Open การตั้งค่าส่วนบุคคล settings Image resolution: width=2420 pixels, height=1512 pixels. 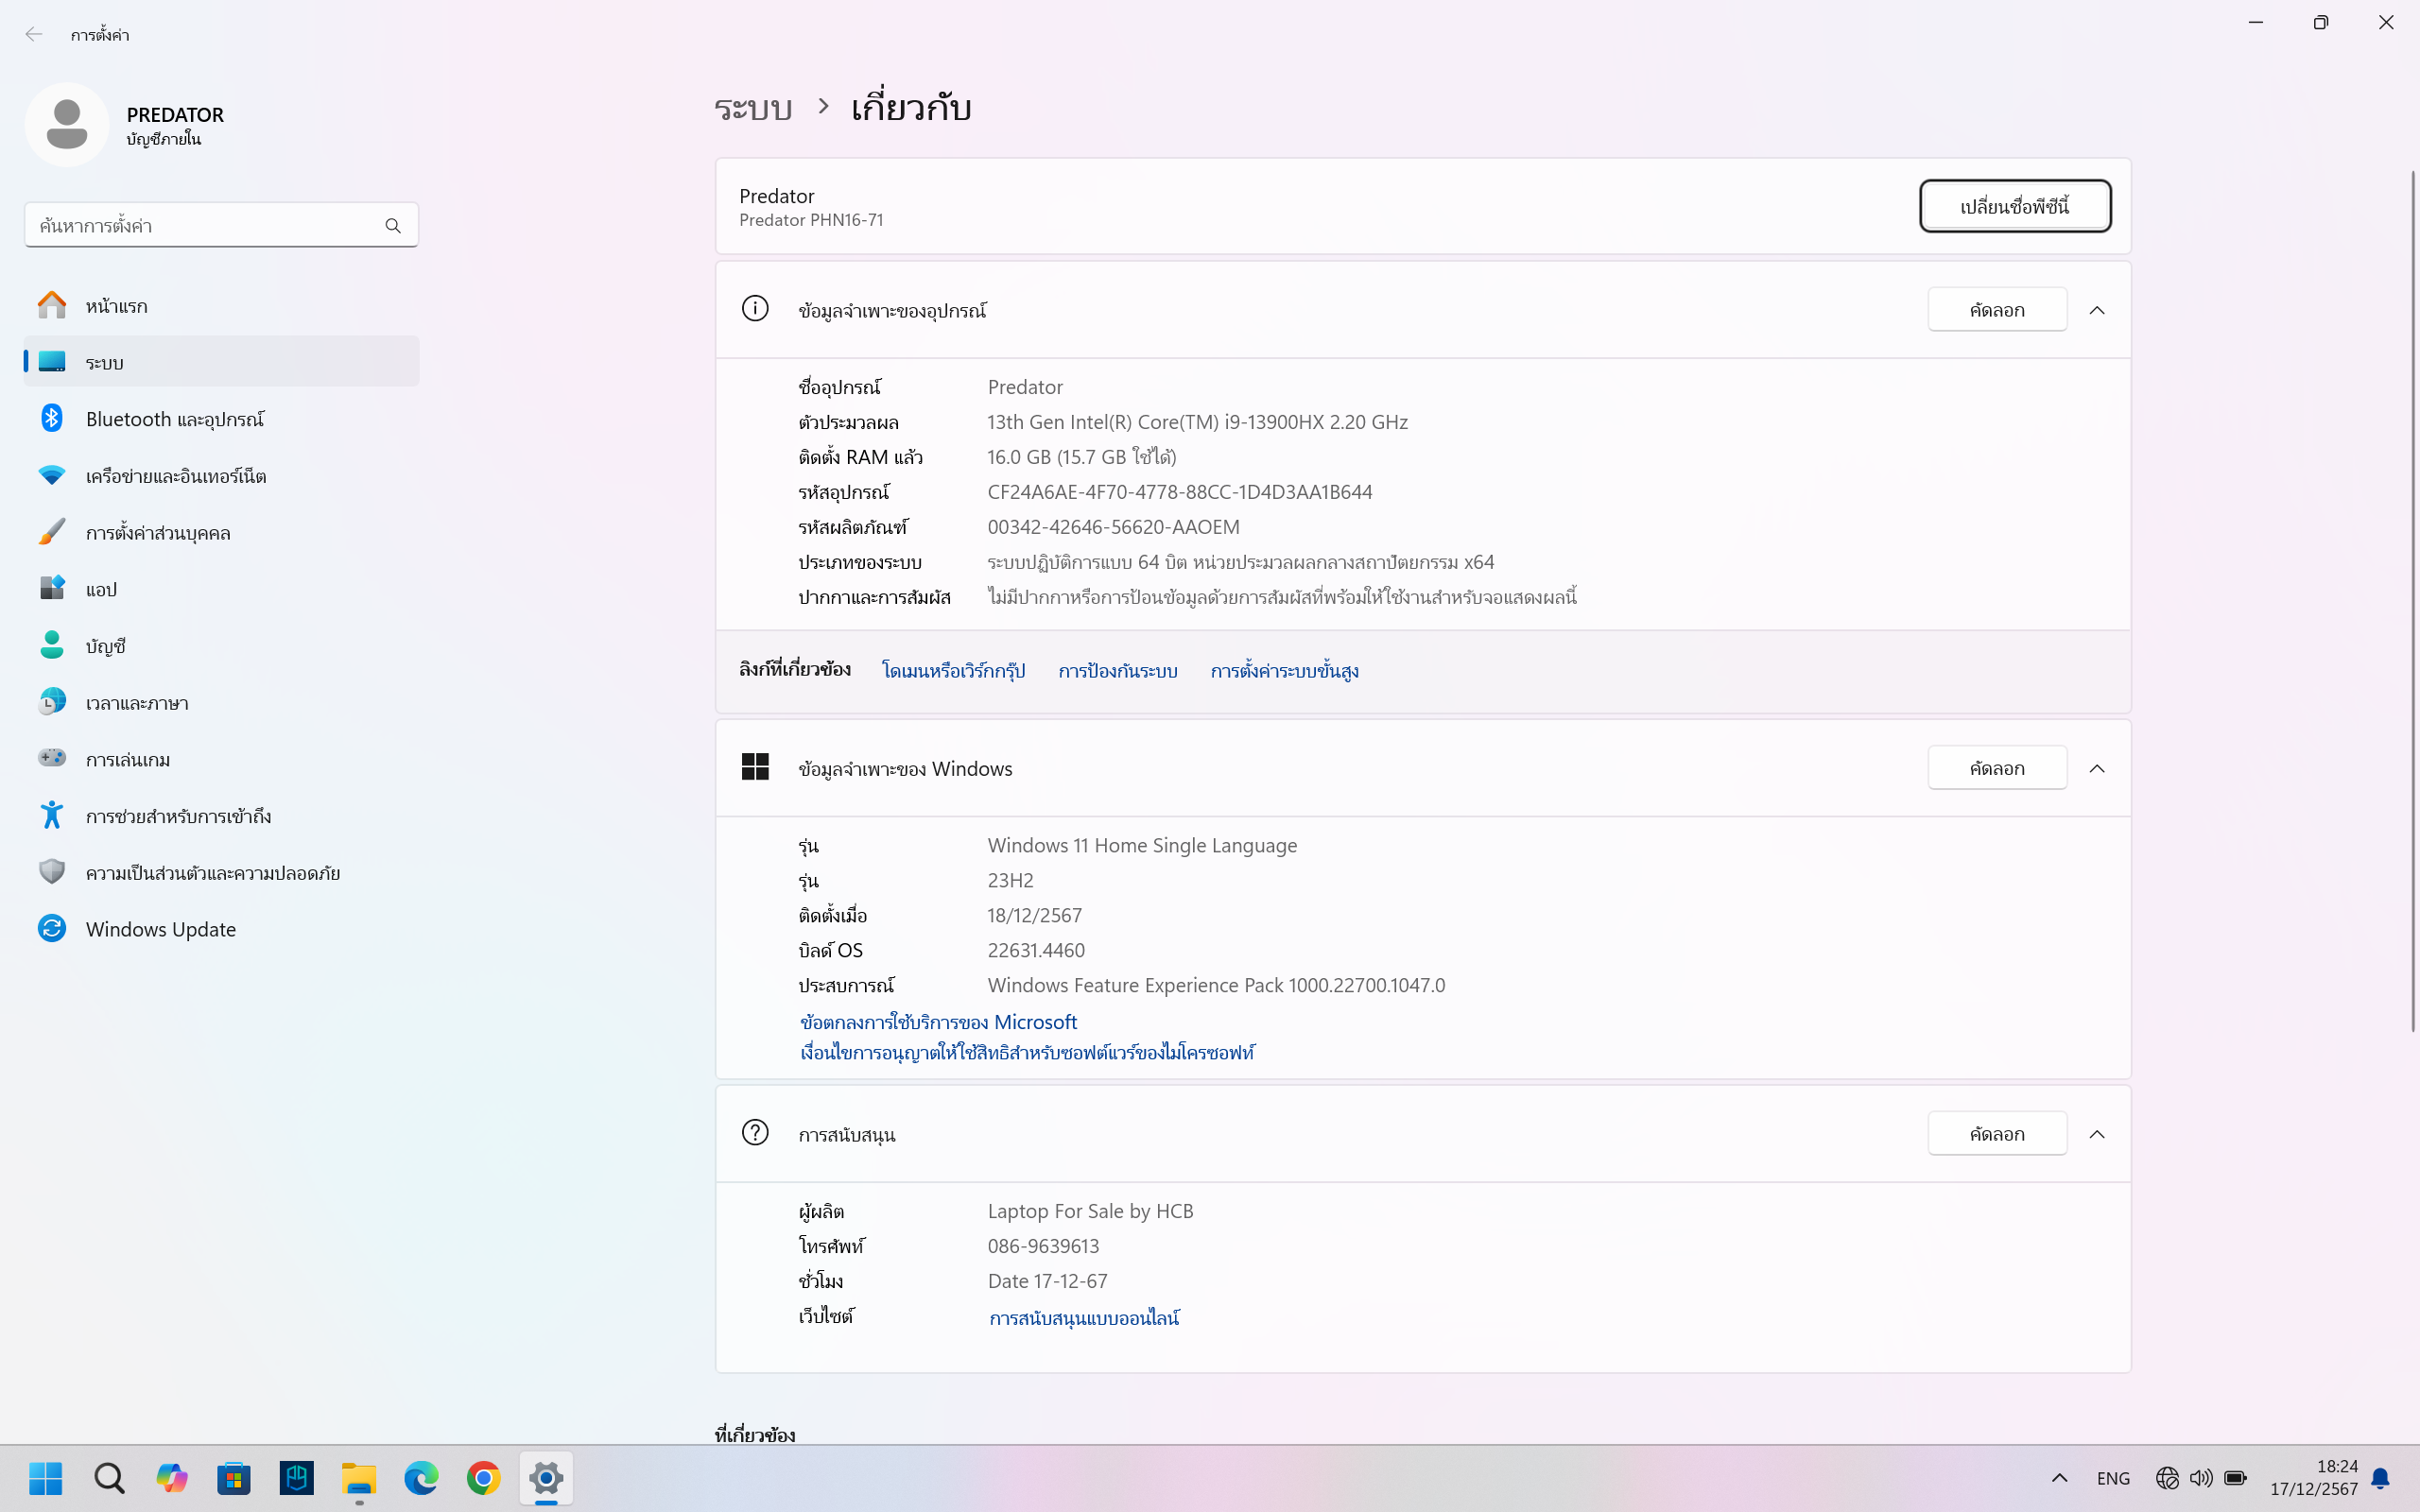pyautogui.click(x=221, y=532)
